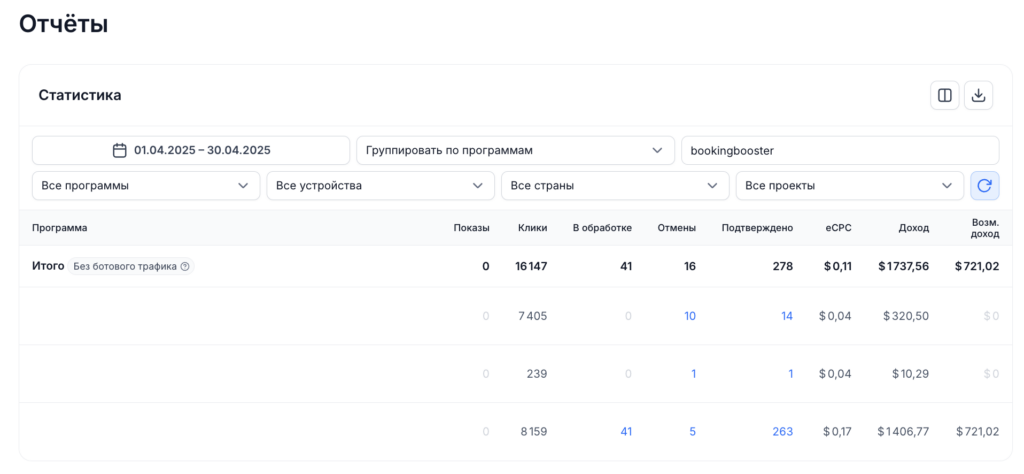1024x474 pixels.
Task: Click the Подтверждено column header
Action: [757, 228]
